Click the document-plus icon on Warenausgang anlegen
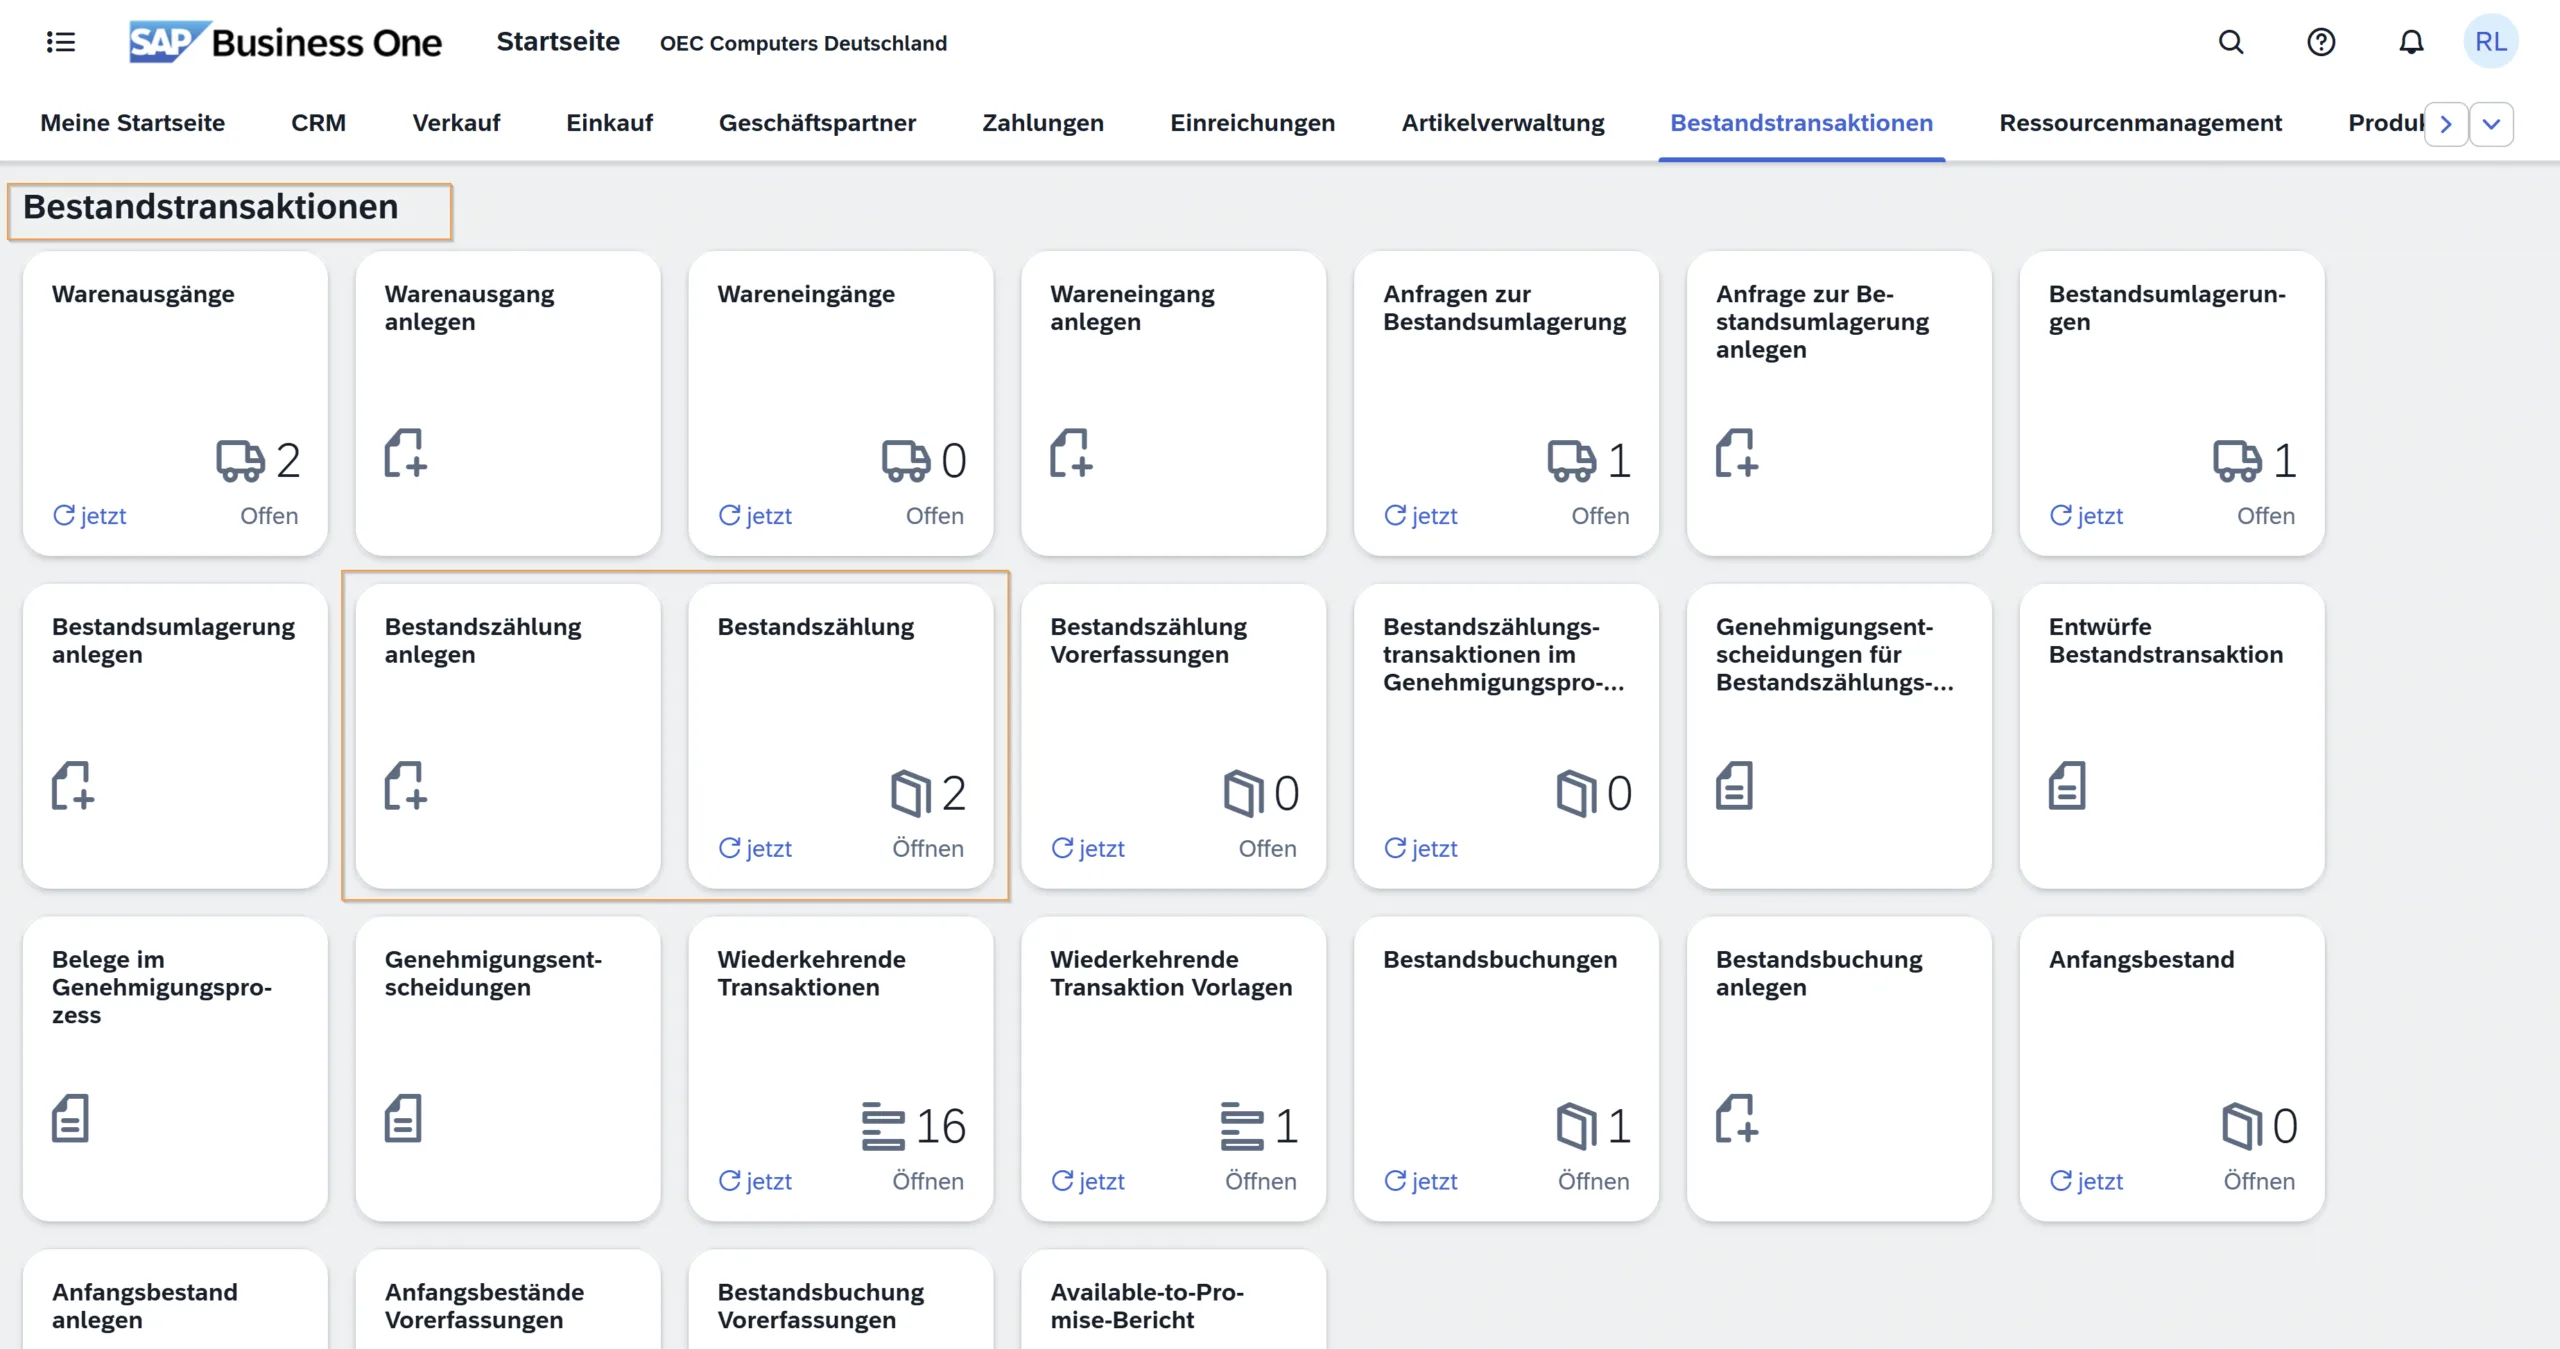Screen dimensions: 2560x1349 406,454
